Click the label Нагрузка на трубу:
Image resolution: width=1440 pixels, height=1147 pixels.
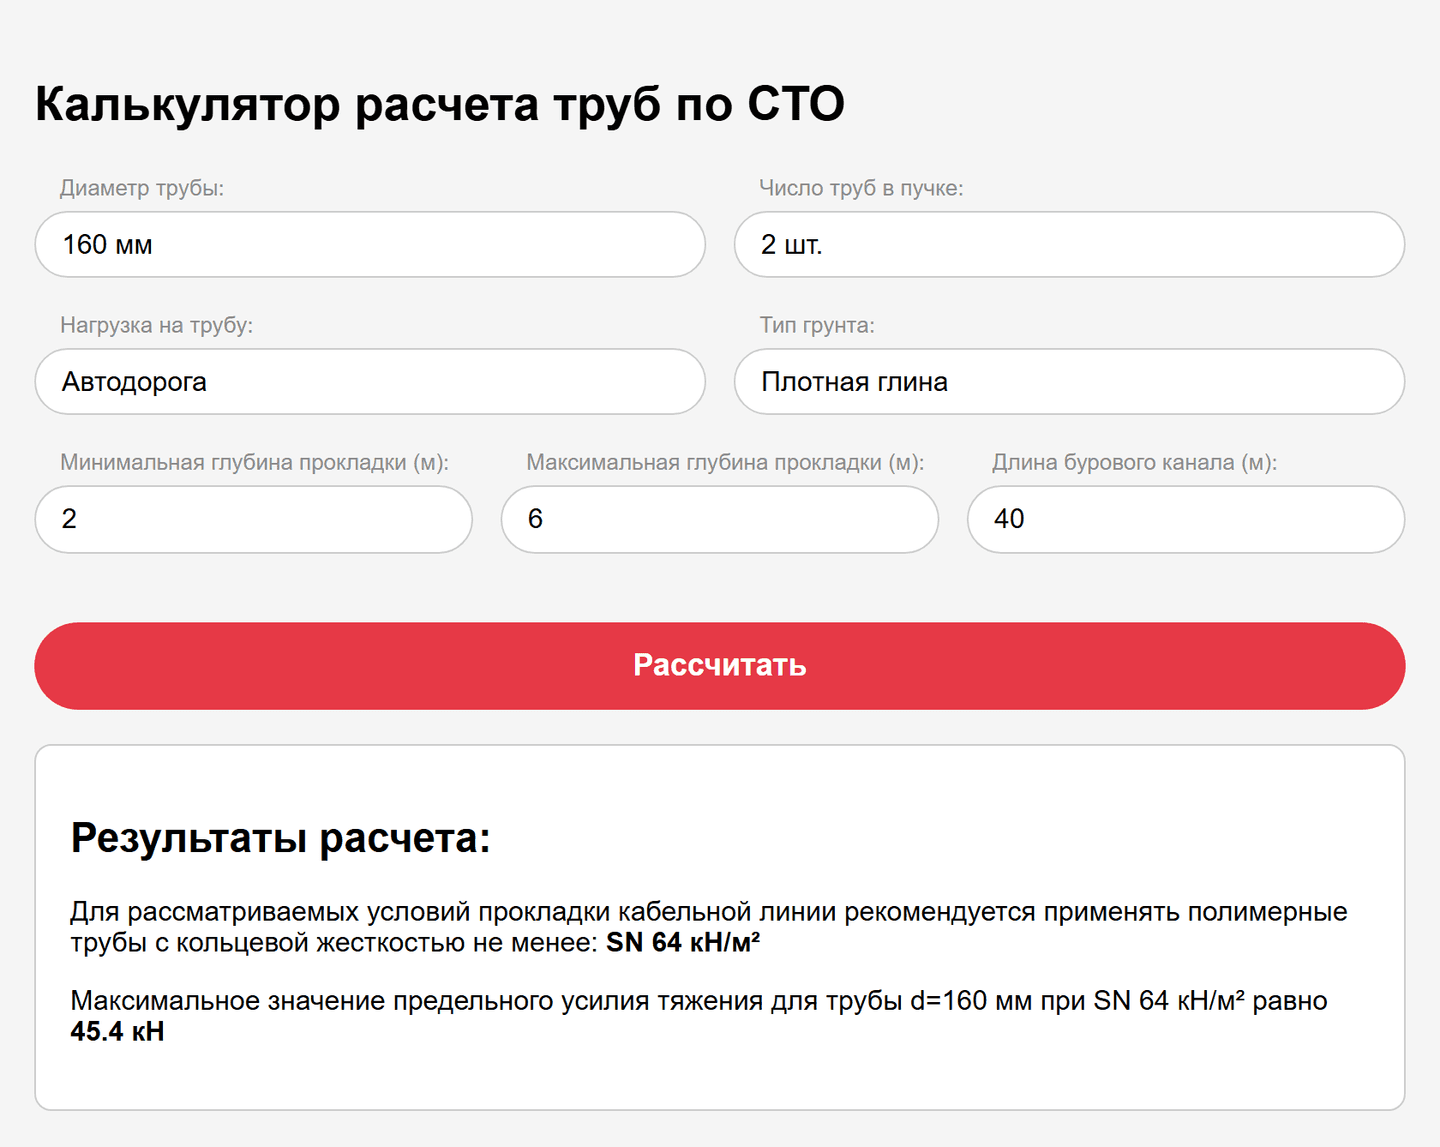(157, 325)
